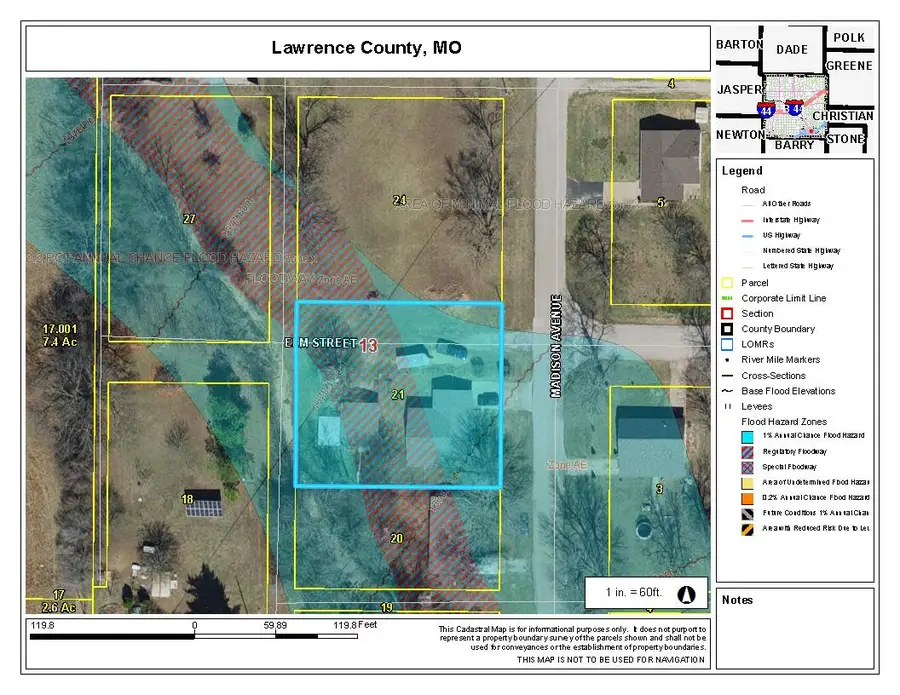This screenshot has height=695, width=900.
Task: Click the 1 in. = 60ft. scale text
Action: [634, 593]
